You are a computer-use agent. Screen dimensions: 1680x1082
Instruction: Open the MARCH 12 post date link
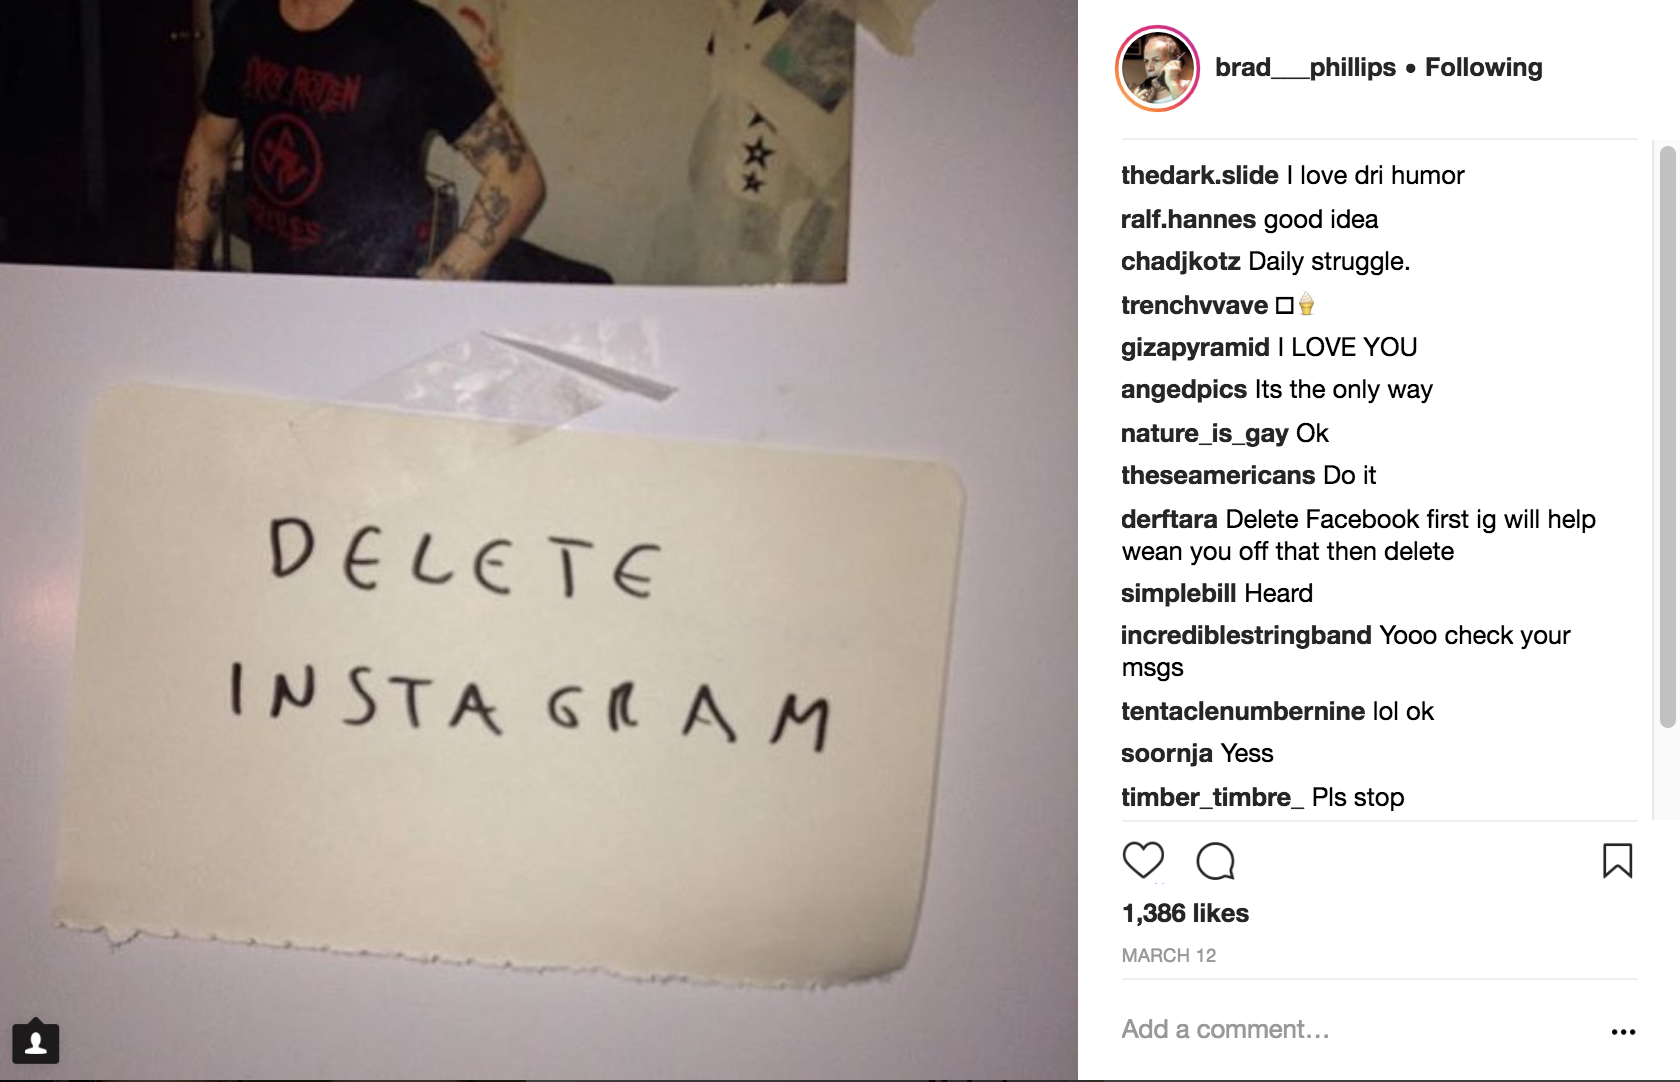1168,955
